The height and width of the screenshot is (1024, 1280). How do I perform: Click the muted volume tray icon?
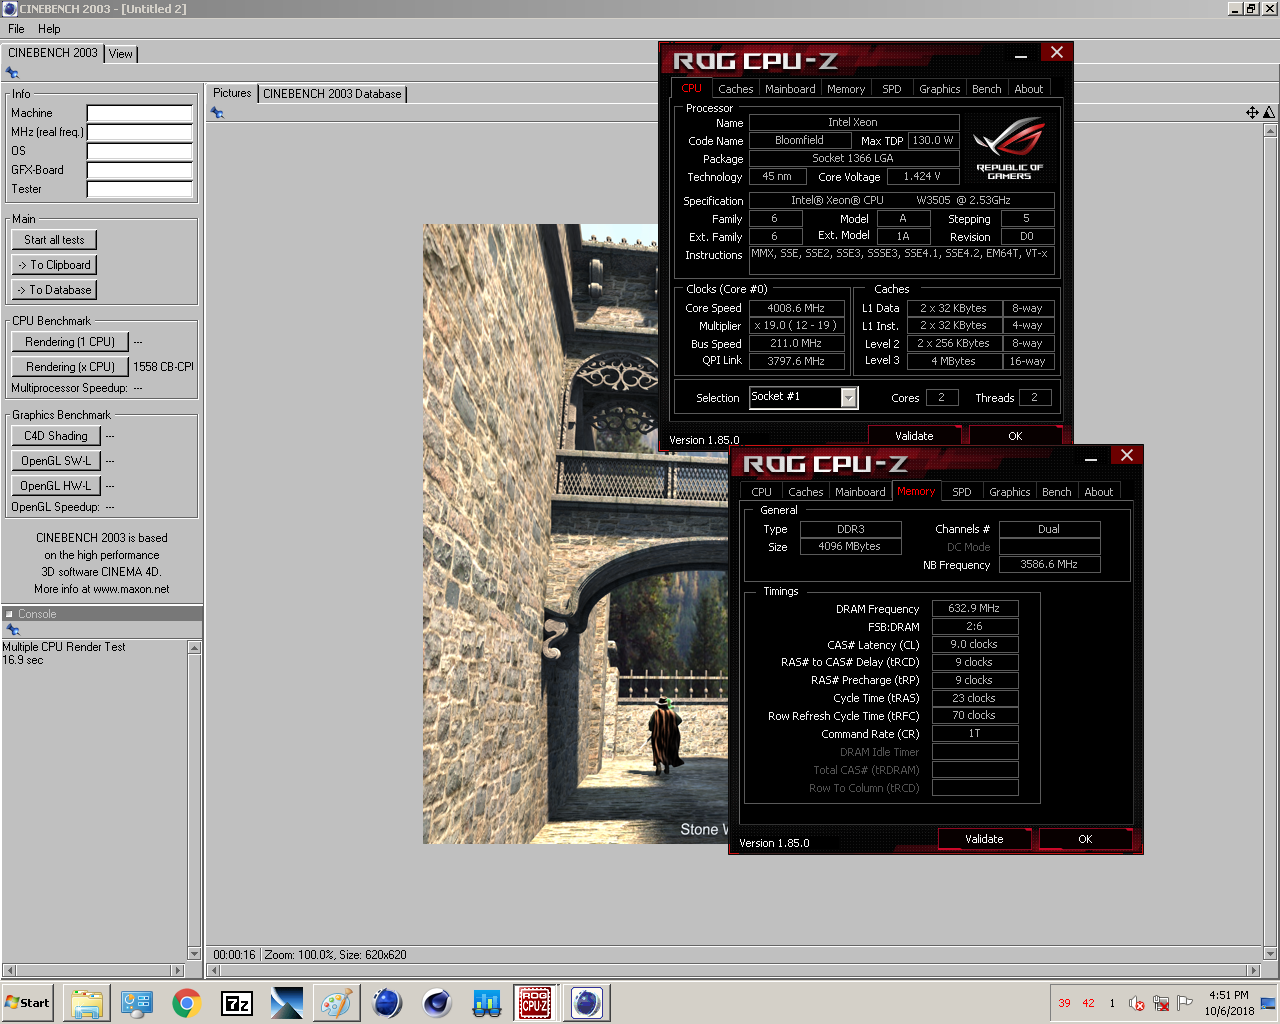coord(1137,1003)
